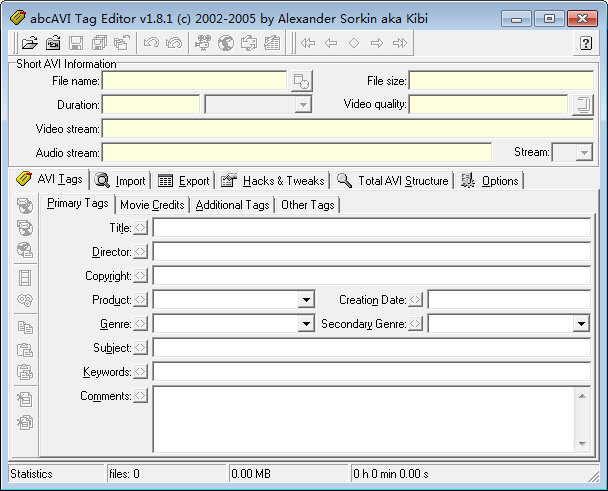608x491 pixels.
Task: Click the Creation Date input field
Action: click(x=509, y=300)
